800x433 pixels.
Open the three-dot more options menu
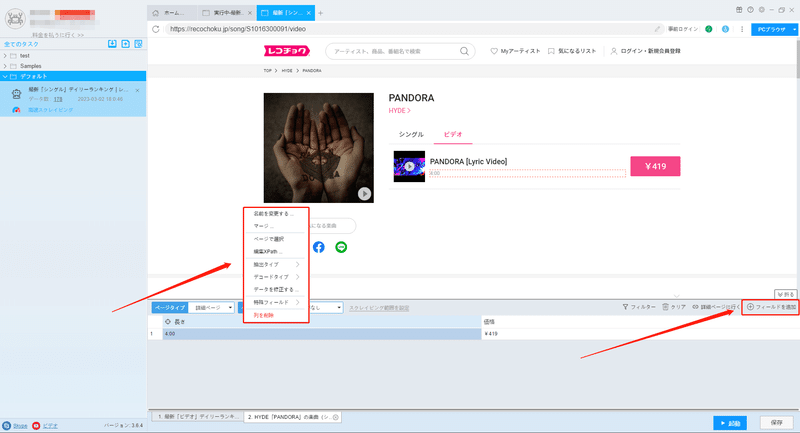(x=742, y=29)
